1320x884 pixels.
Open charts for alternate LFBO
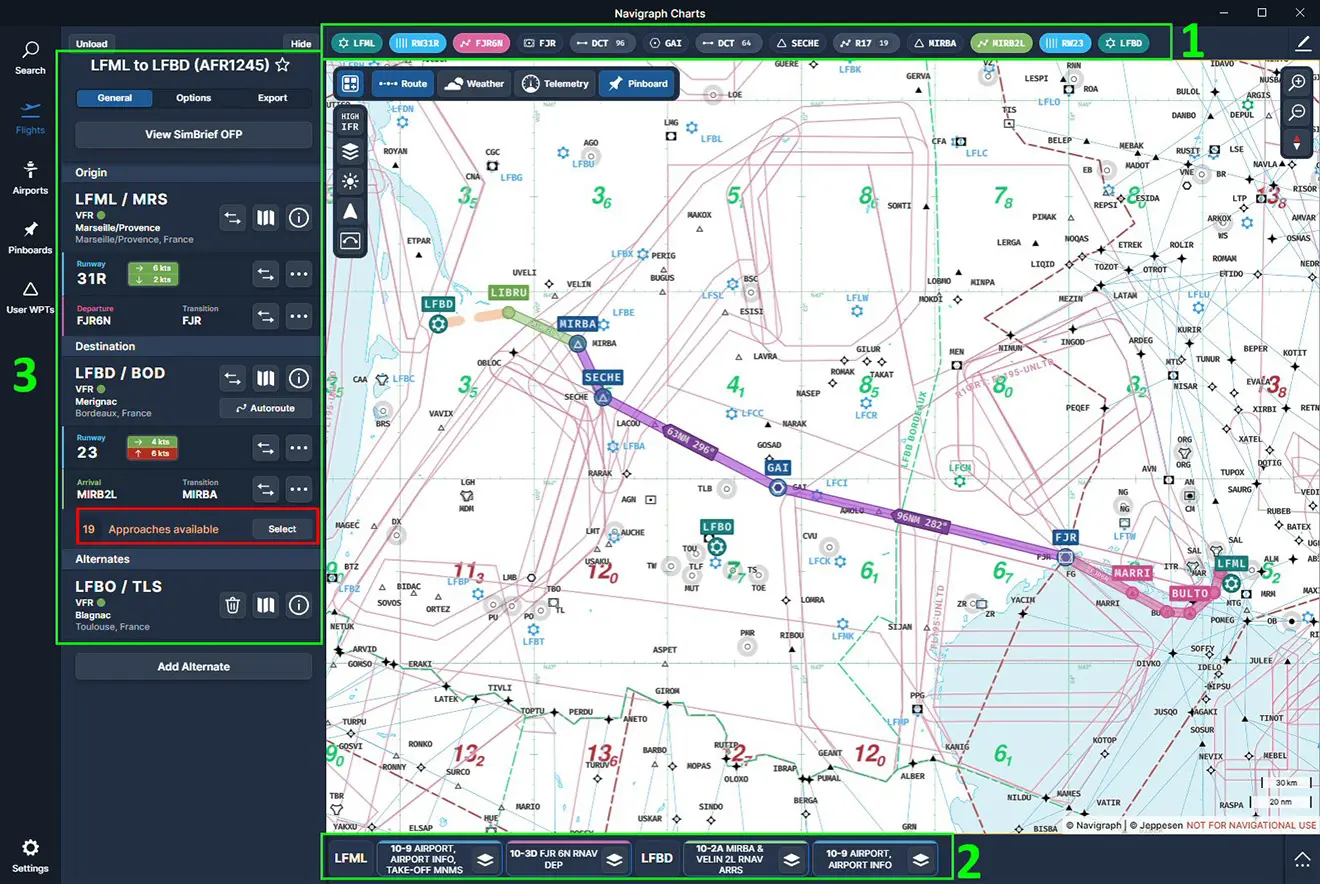[x=265, y=604]
